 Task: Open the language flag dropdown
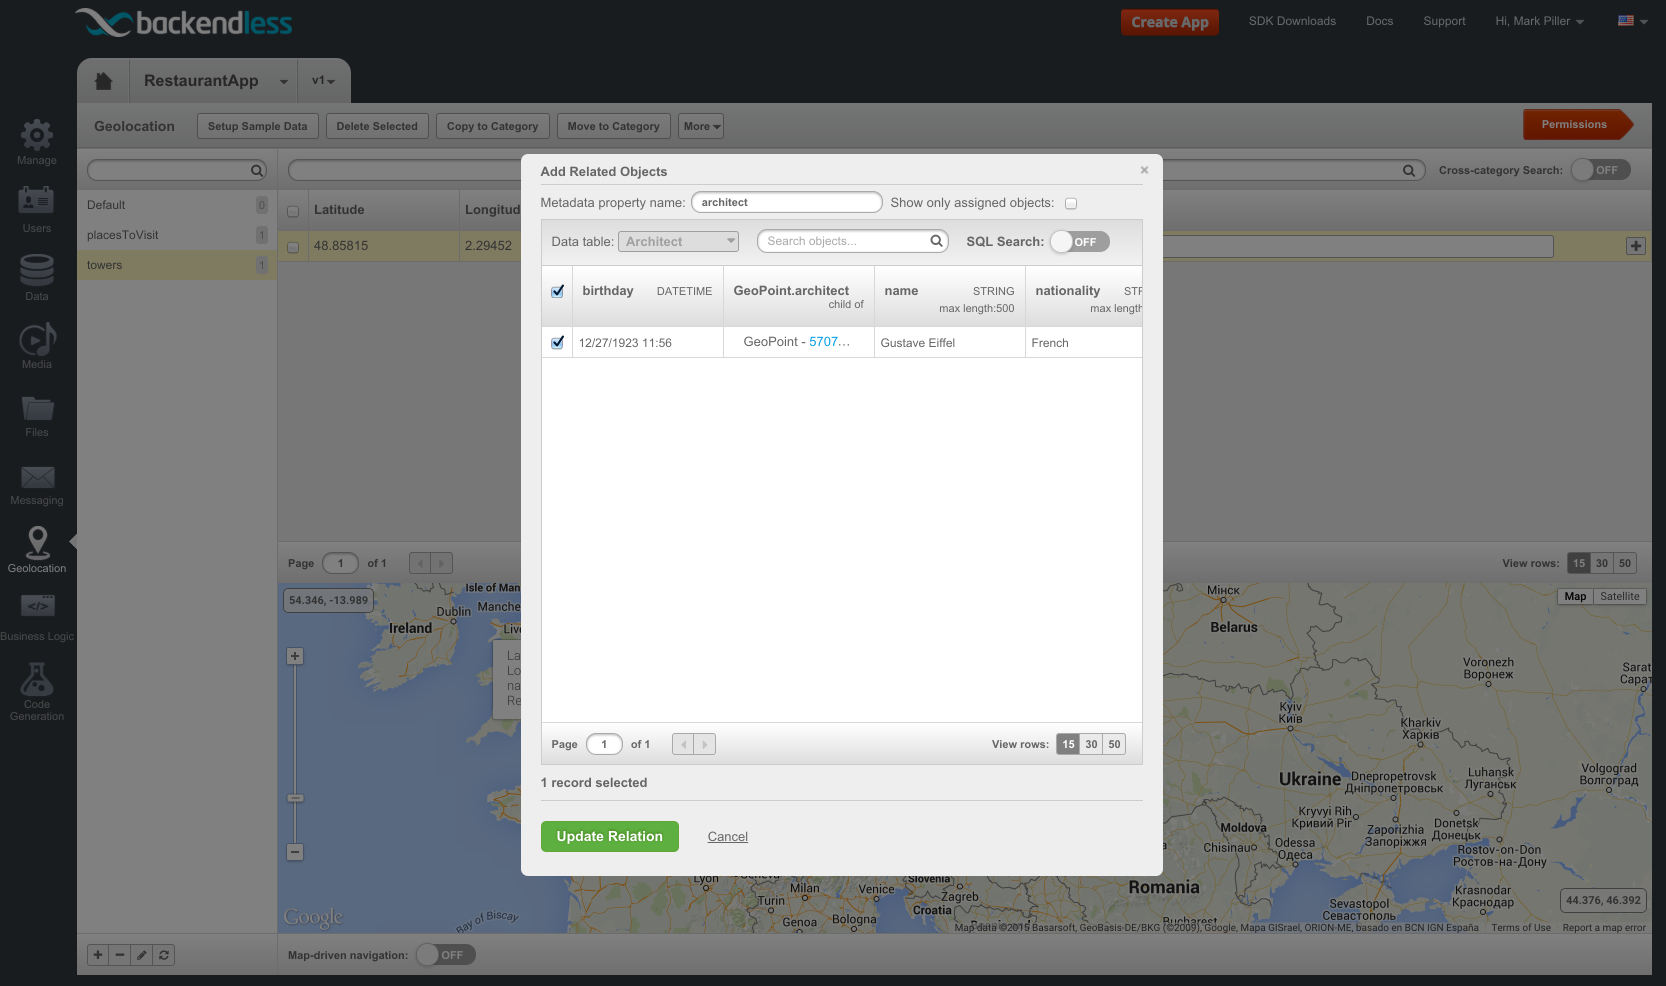tap(1632, 21)
